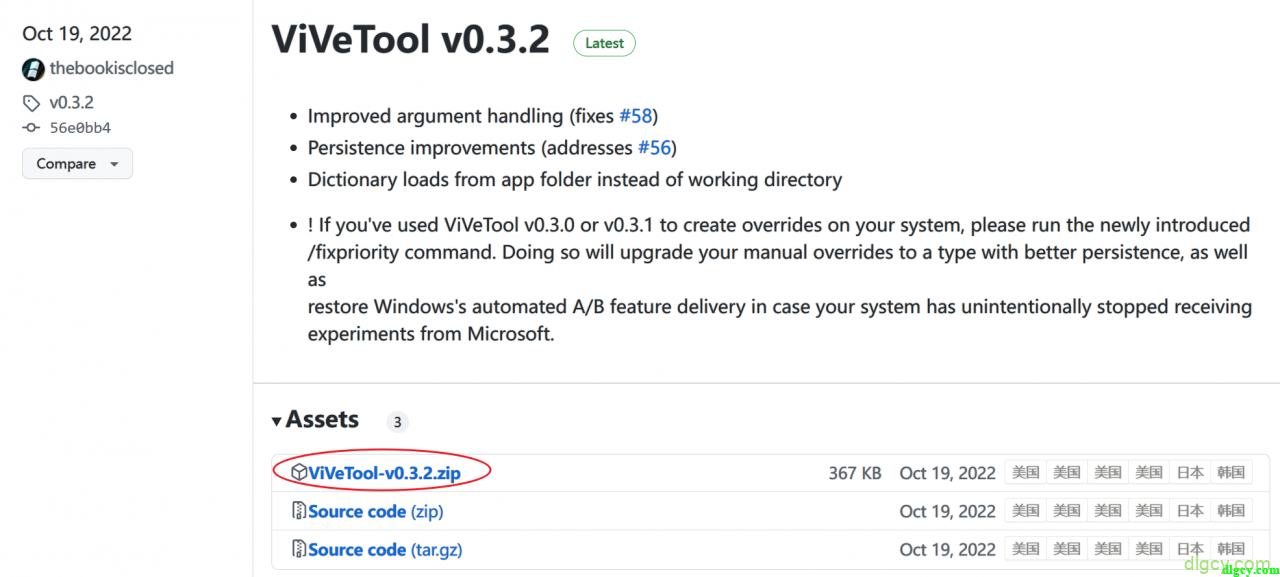Open issue #58 link
1280x577 pixels.
(x=635, y=116)
